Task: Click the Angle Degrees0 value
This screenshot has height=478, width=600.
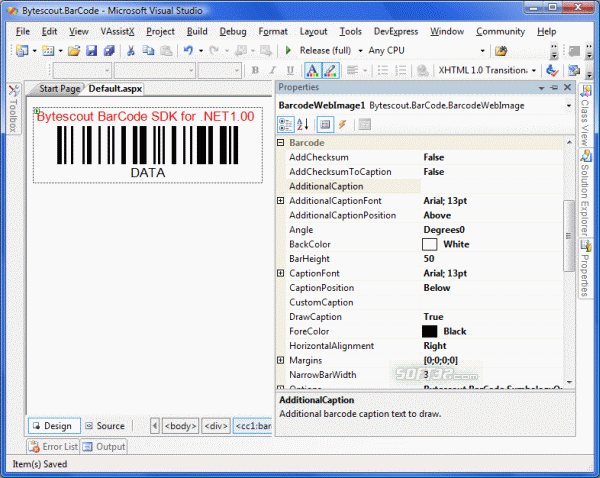Action: pyautogui.click(x=444, y=230)
